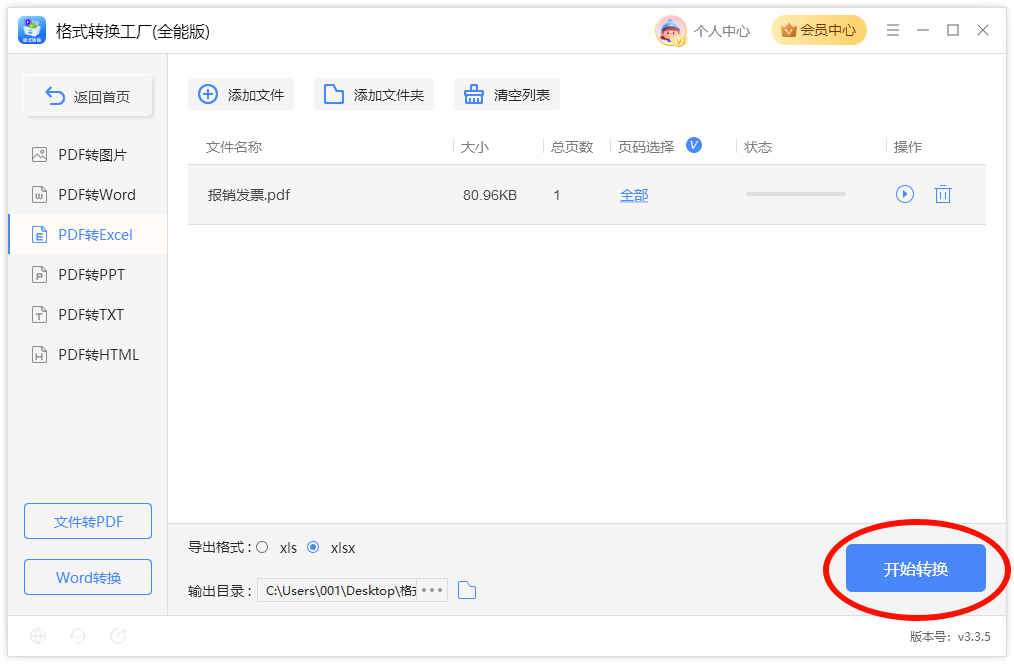This screenshot has height=664, width=1014.
Task: Click 个人中心 label
Action: coord(722,31)
